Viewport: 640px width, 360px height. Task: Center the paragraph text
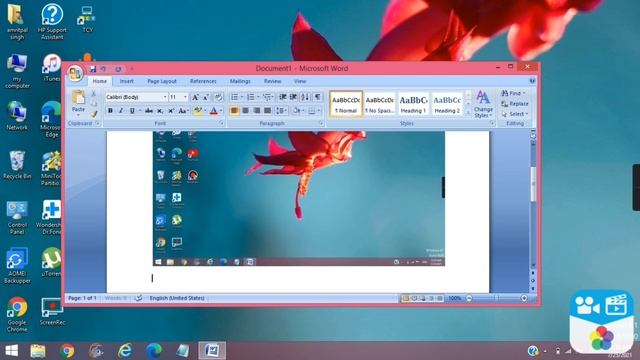coord(245,111)
